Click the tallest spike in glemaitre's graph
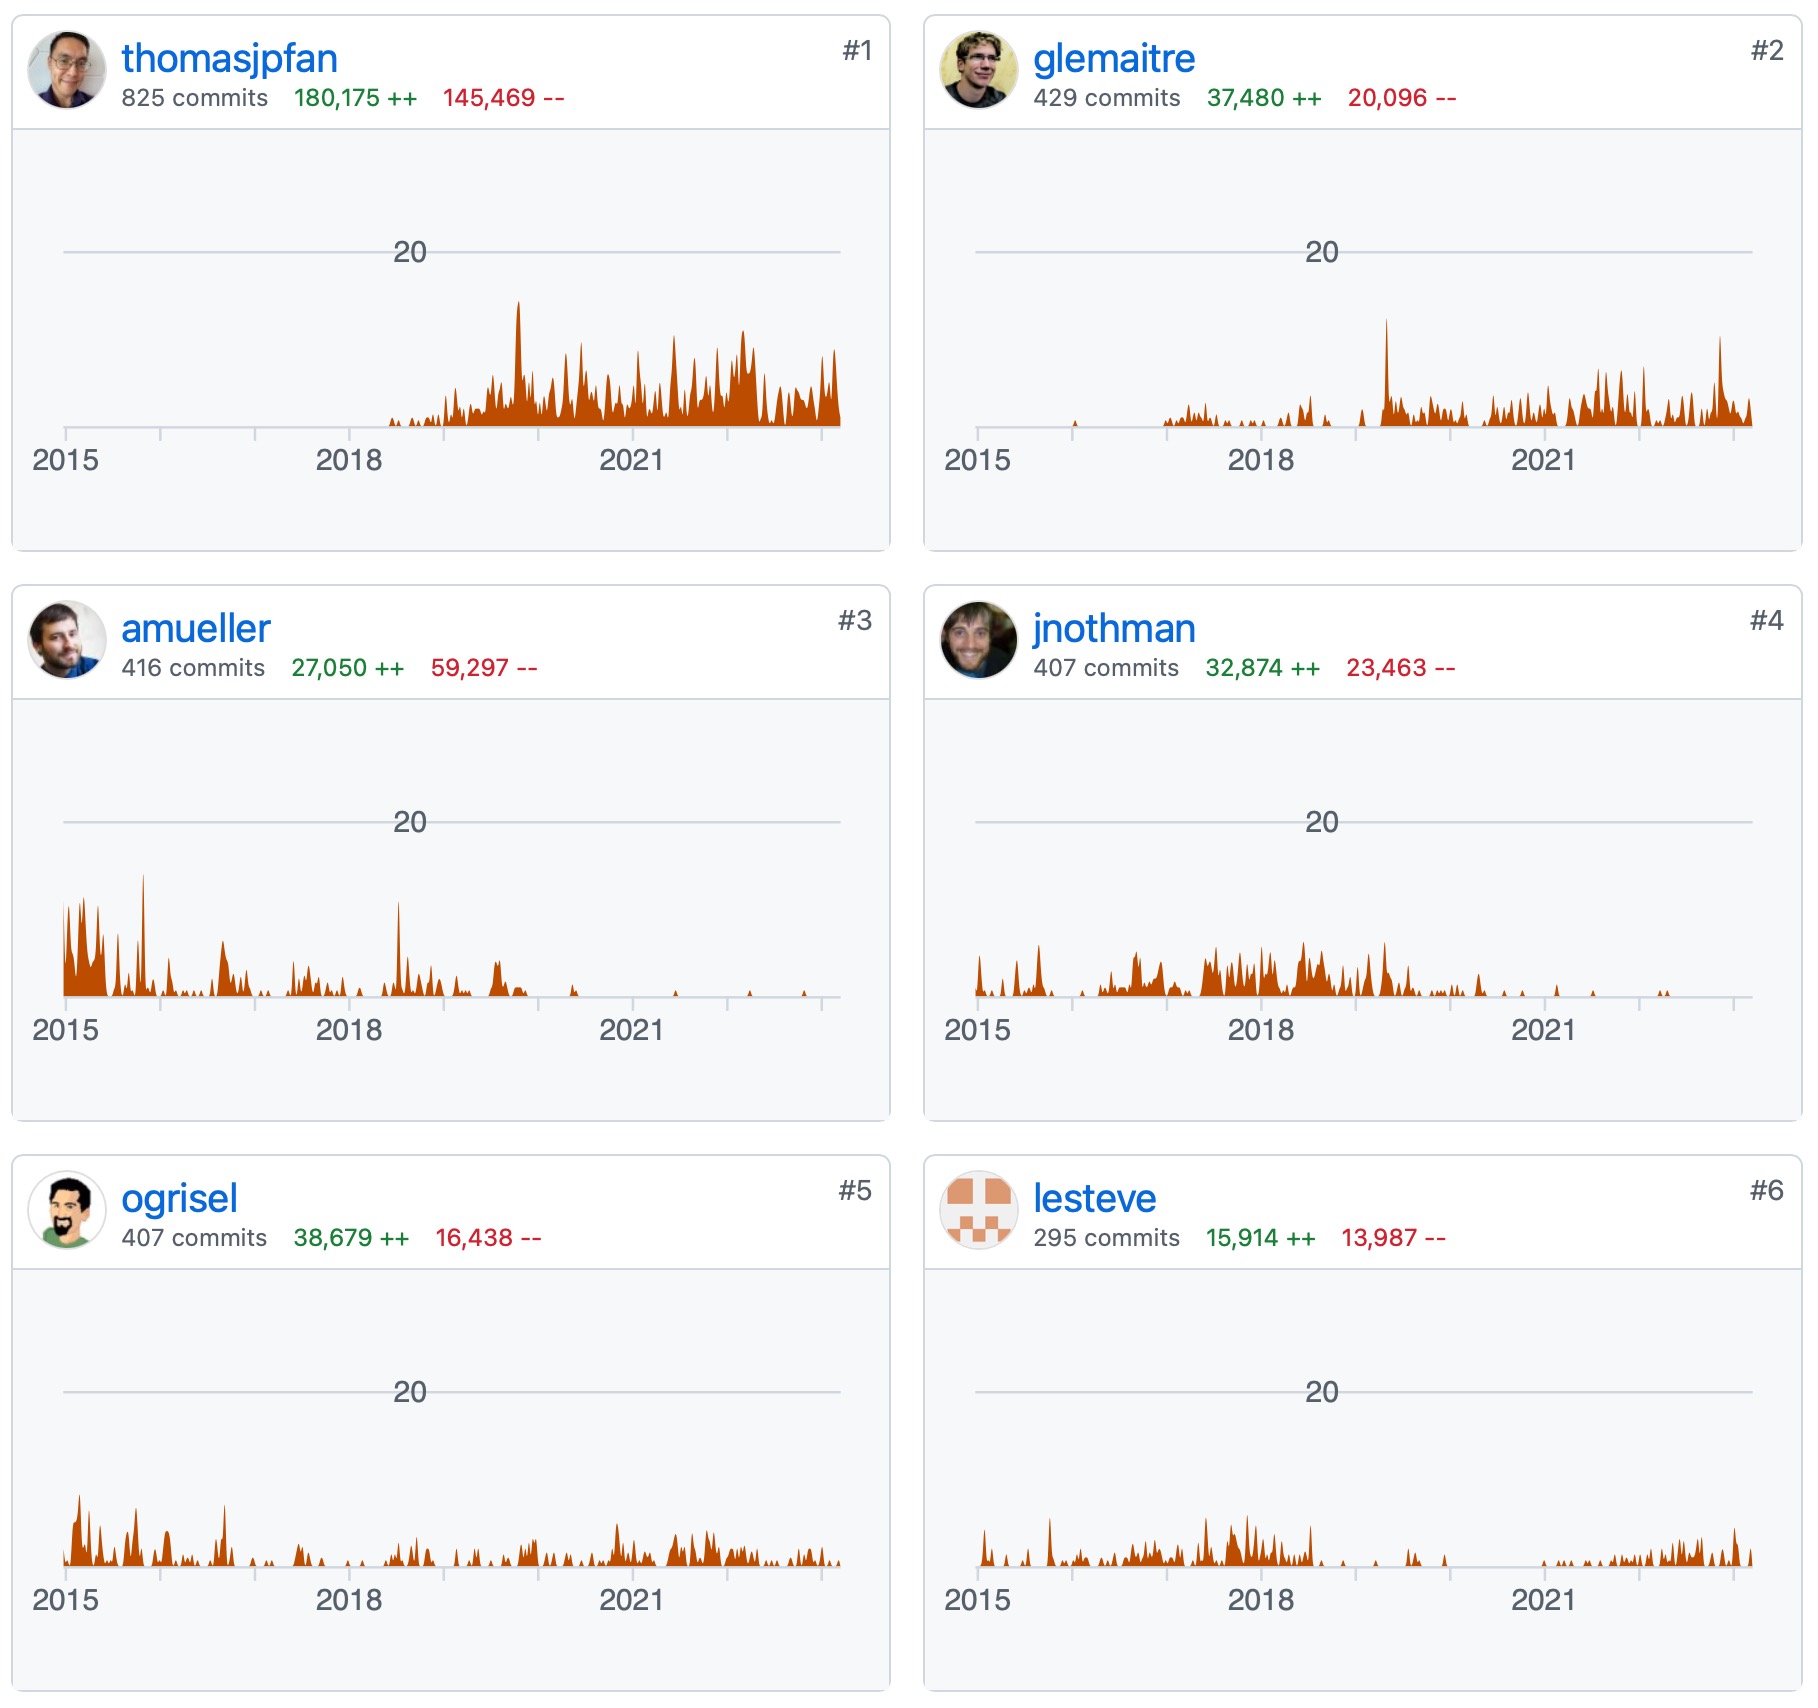 click(1386, 370)
